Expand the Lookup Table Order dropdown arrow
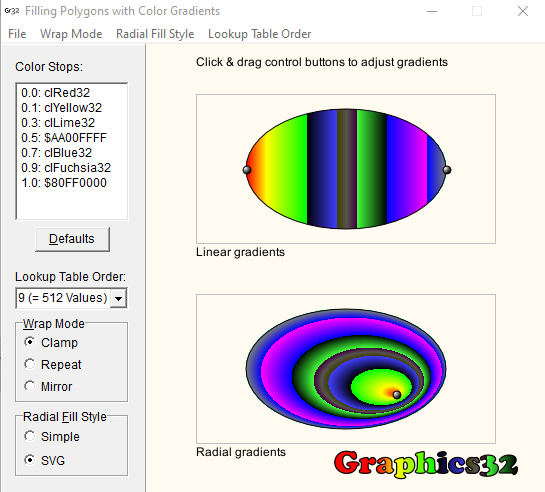This screenshot has width=545, height=492. [x=119, y=298]
